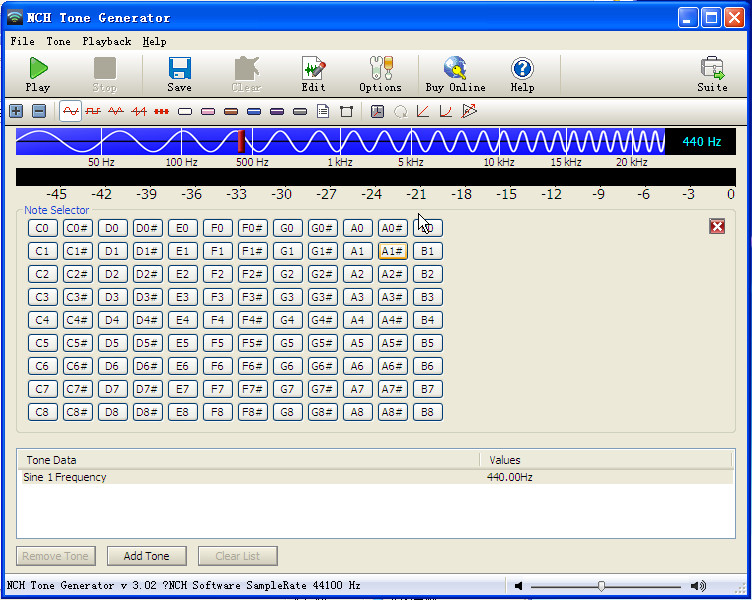Screen dimensions: 752x600
Task: Select the square wave waveform icon
Action: pos(93,111)
